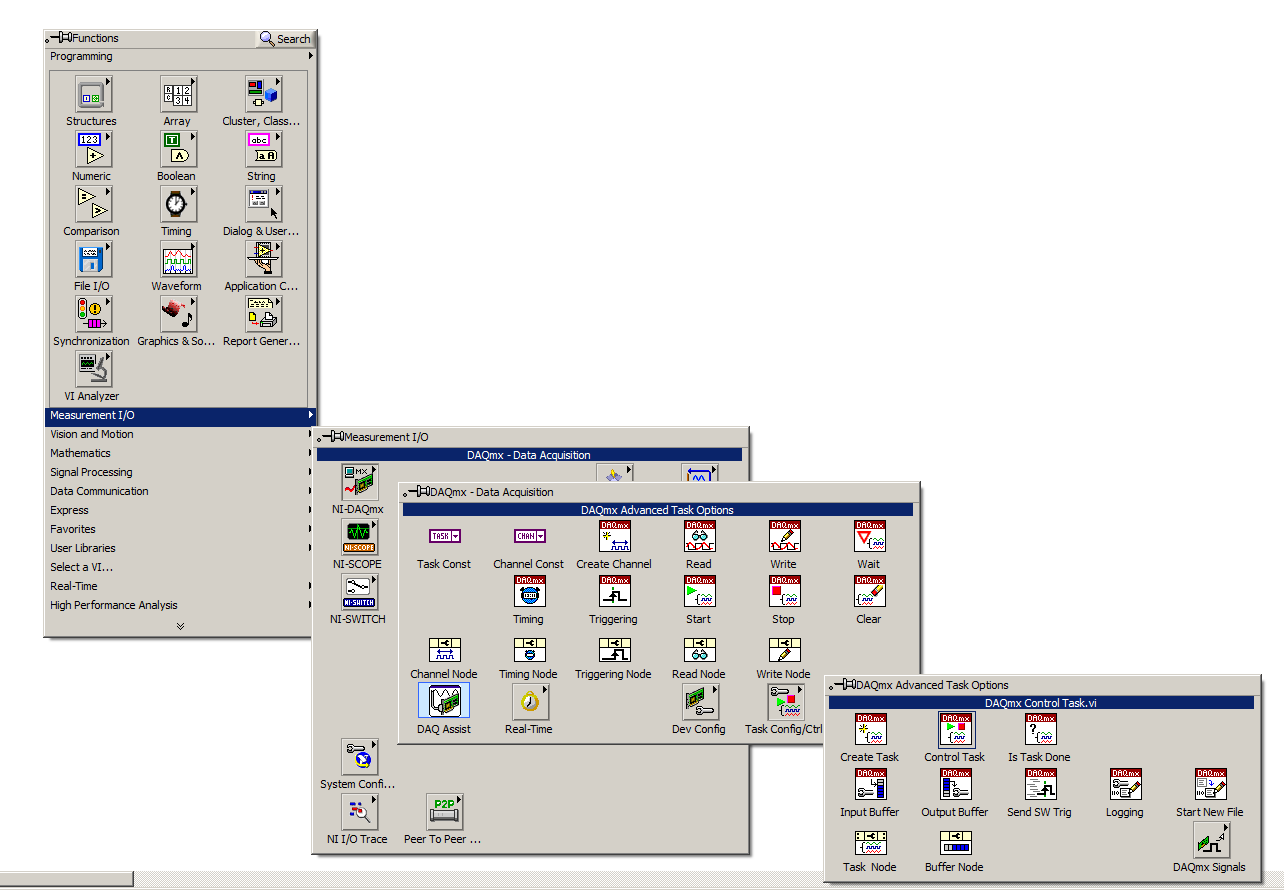This screenshot has height=890, width=1284.
Task: Open the Dialog & User palette icon
Action: coord(263,204)
